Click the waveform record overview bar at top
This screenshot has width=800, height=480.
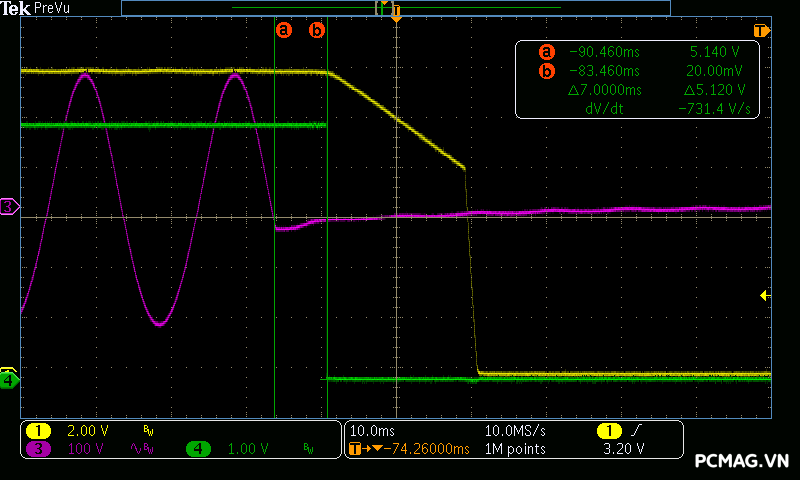coord(395,7)
